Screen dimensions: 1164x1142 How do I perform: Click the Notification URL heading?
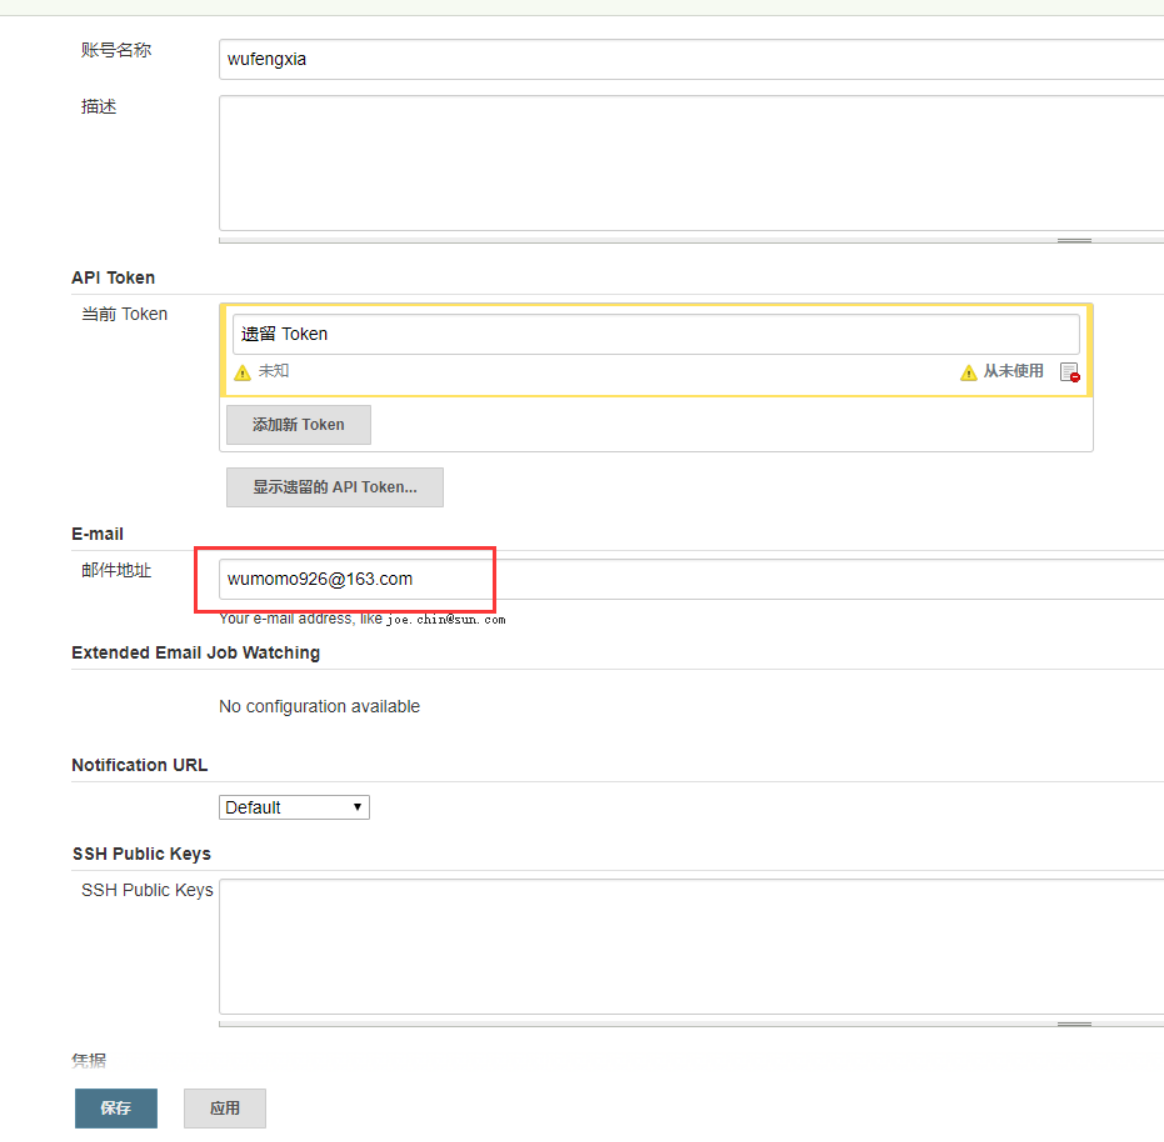pyautogui.click(x=140, y=765)
